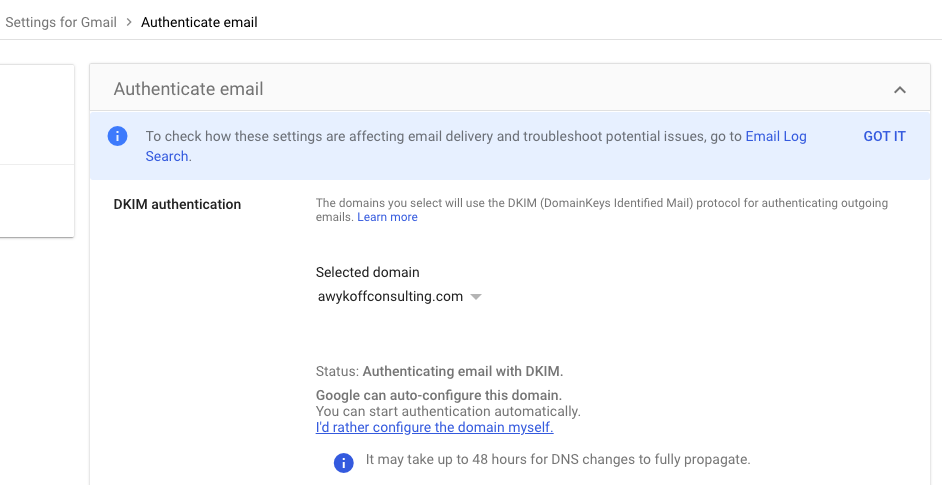Click the Authenticating email with DKIM status text

tap(469, 371)
